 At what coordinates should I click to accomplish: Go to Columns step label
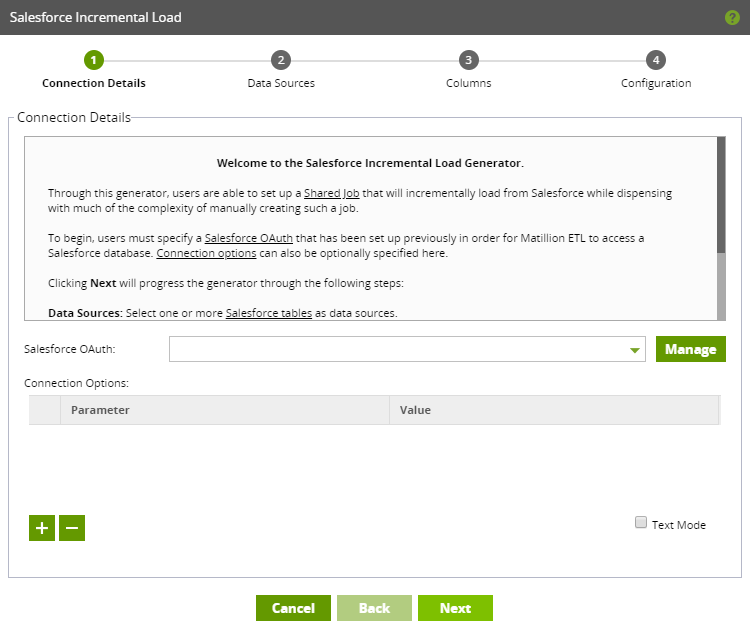pos(469,83)
